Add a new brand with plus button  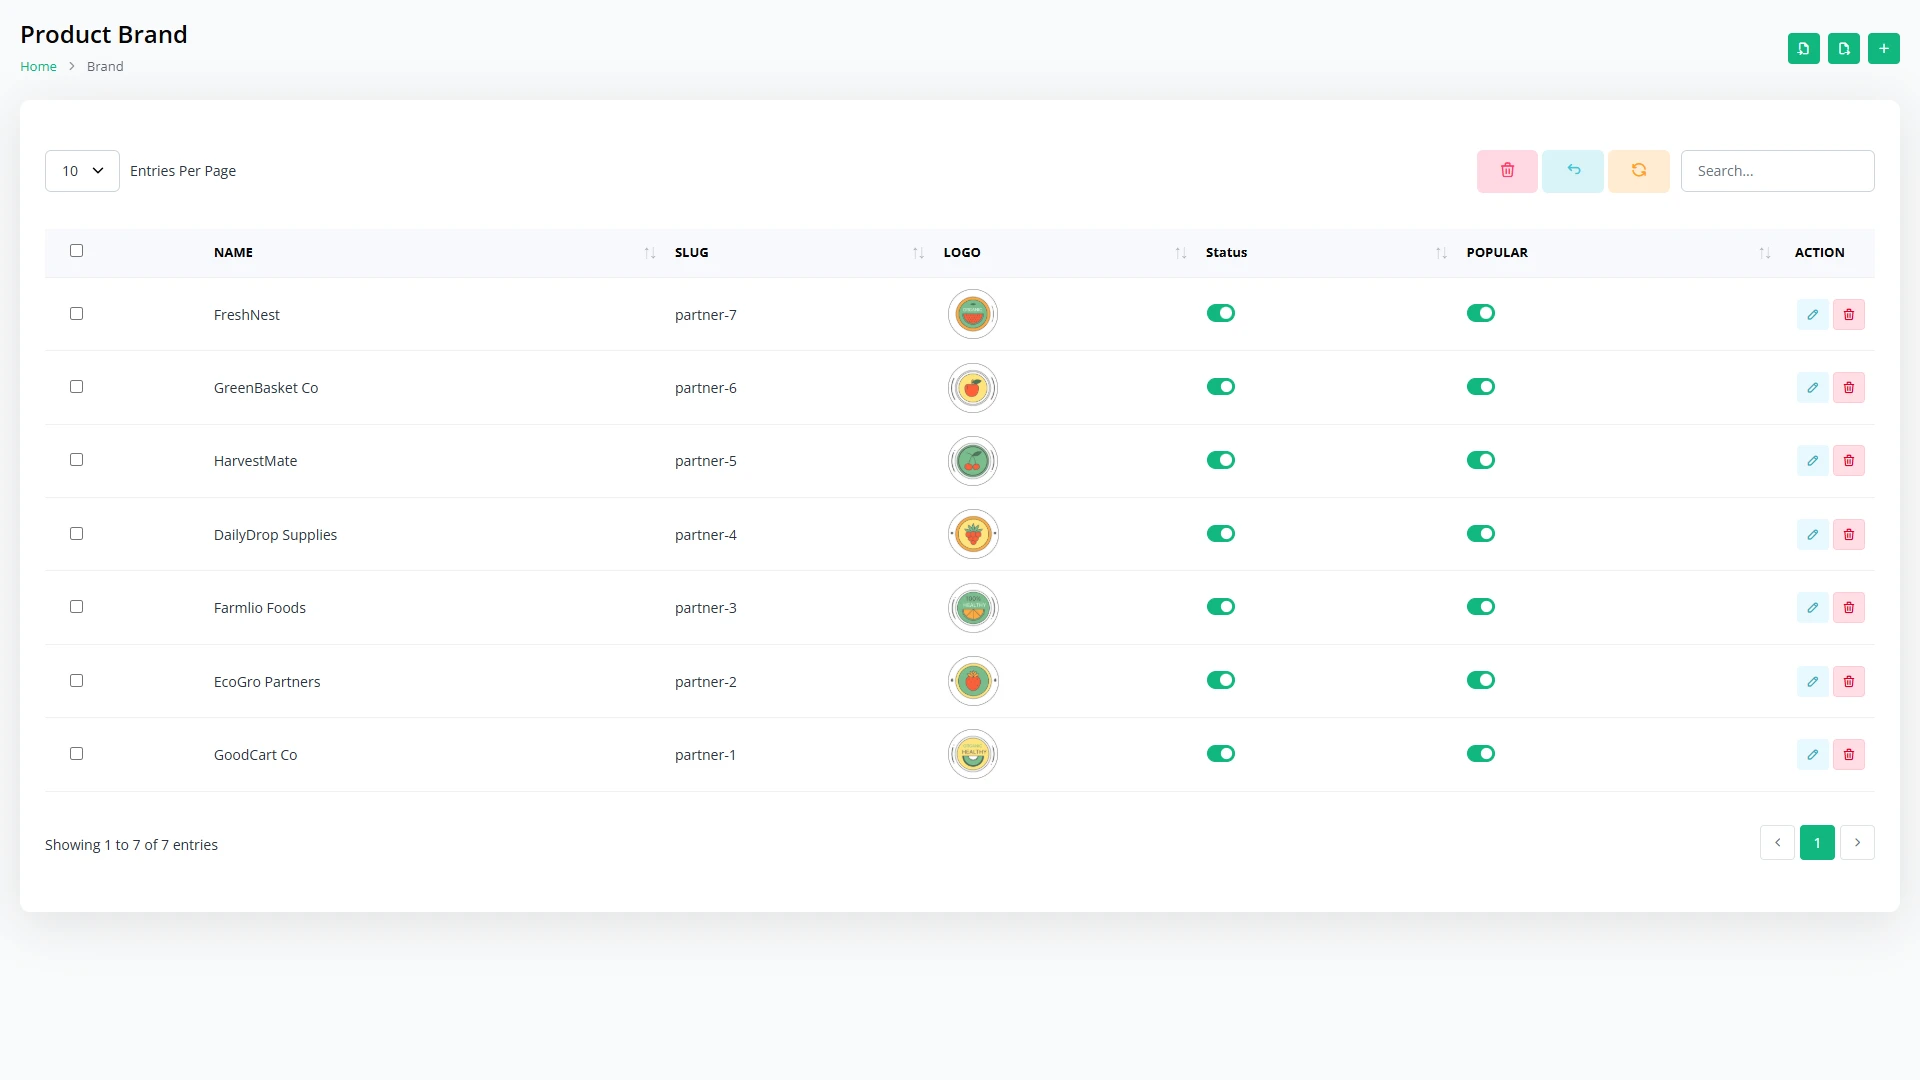tap(1883, 48)
